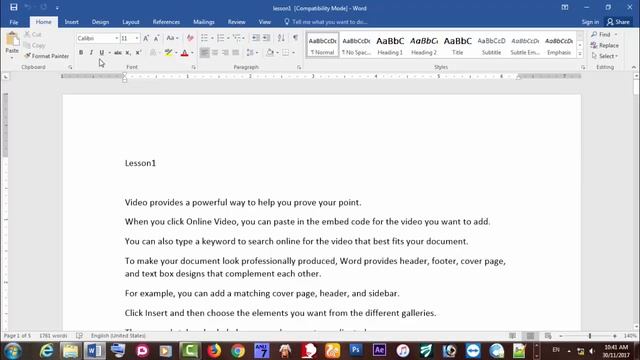Open the Select dropdown
The height and width of the screenshot is (360, 640).
605,56
